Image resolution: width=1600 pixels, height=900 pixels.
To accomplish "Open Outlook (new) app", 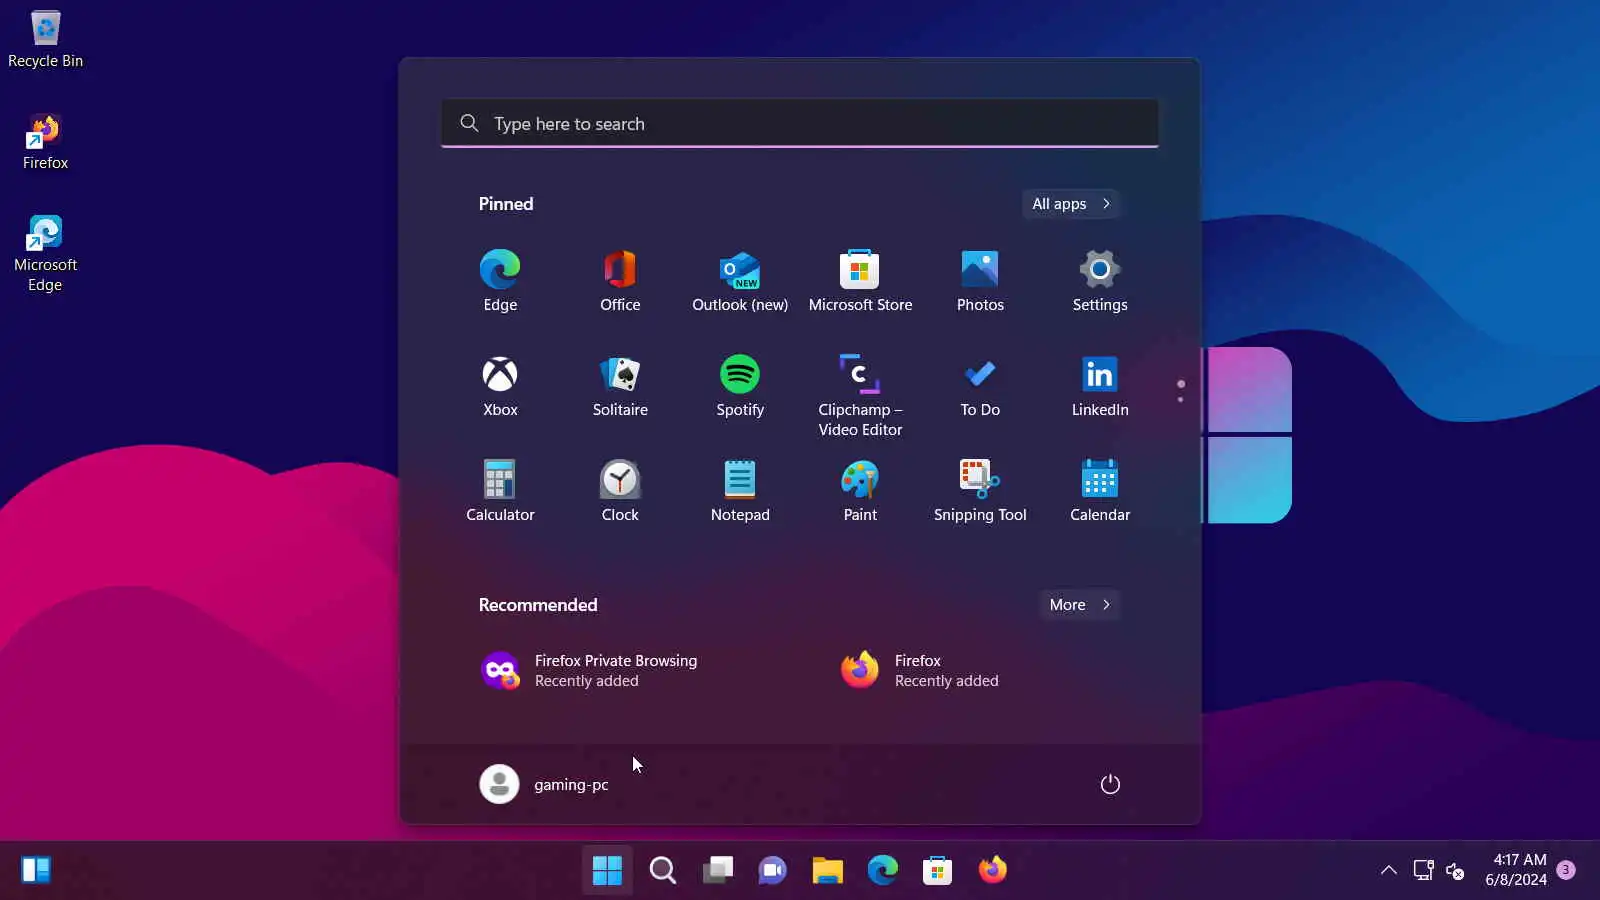I will (x=740, y=281).
